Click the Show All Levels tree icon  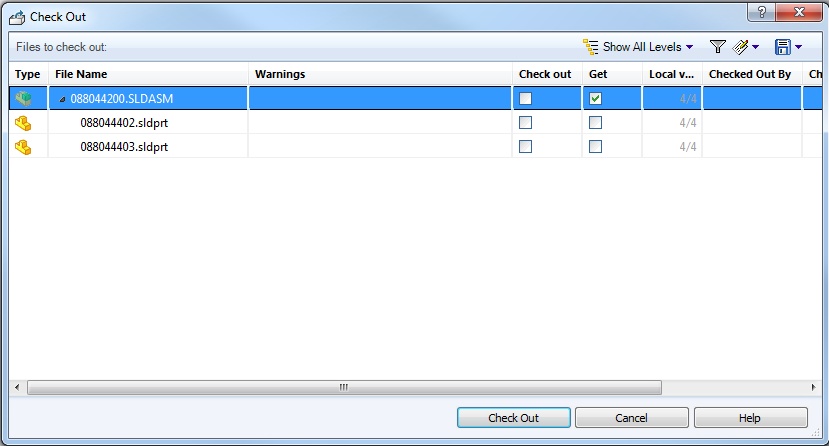pyautogui.click(x=591, y=47)
